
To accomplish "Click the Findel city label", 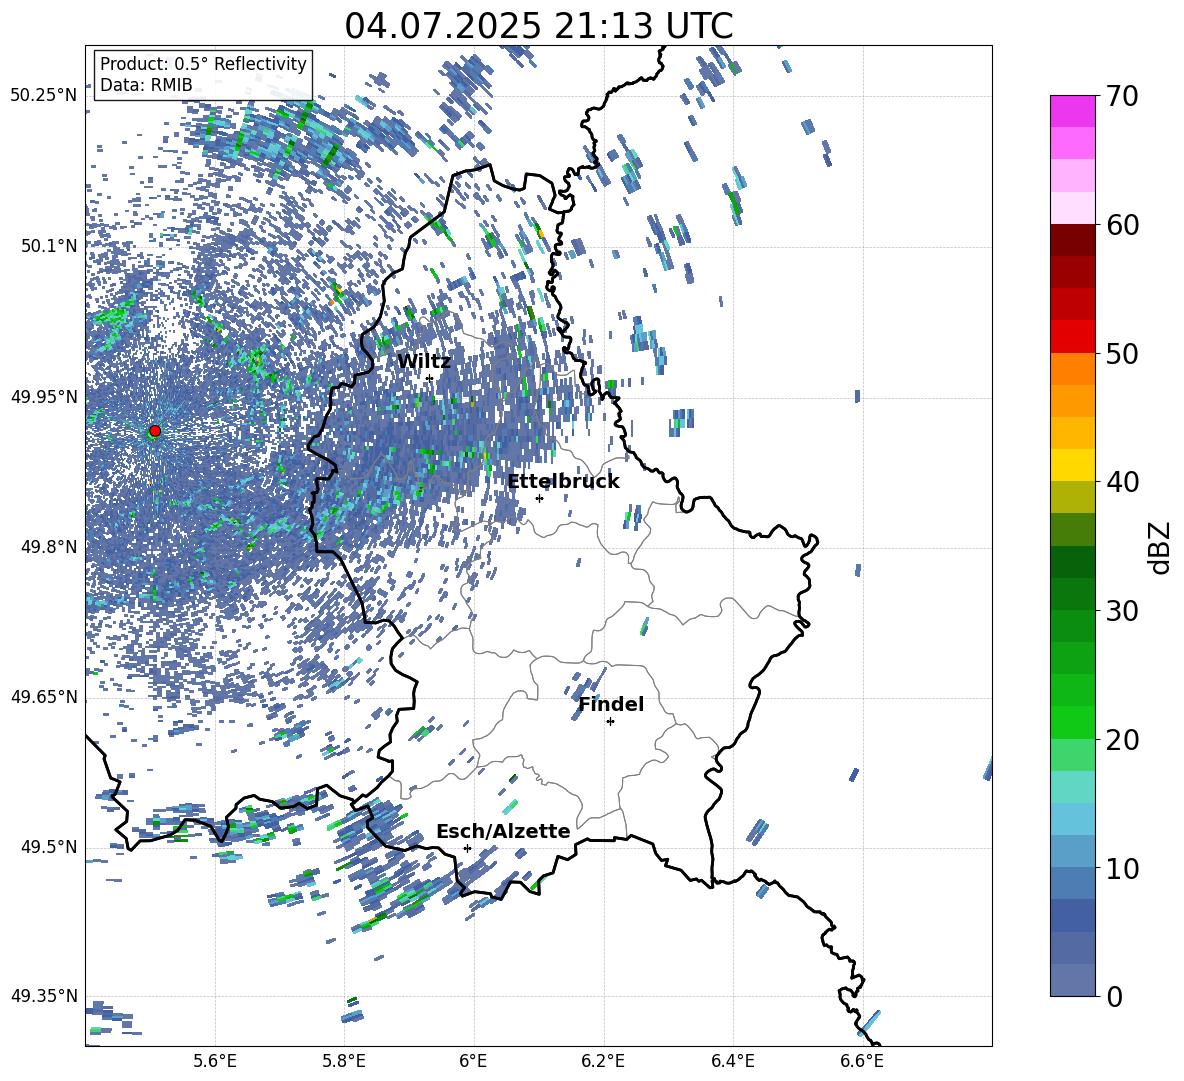I will 611,704.
